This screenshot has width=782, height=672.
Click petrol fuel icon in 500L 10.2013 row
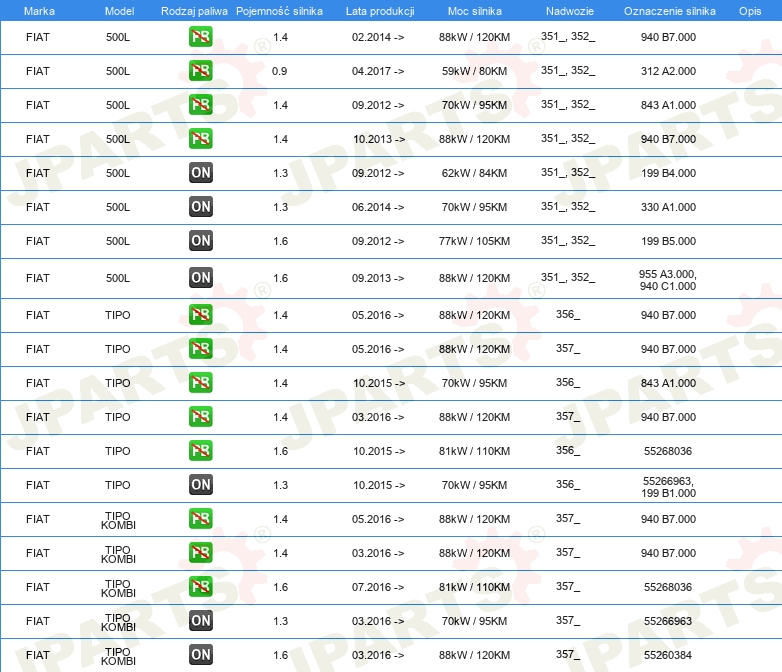coord(200,138)
